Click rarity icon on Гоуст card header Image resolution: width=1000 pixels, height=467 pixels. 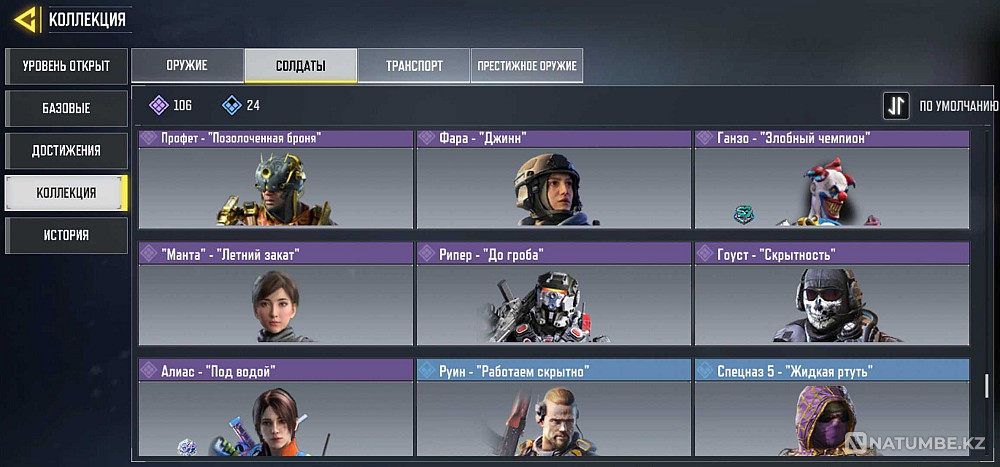coord(705,253)
